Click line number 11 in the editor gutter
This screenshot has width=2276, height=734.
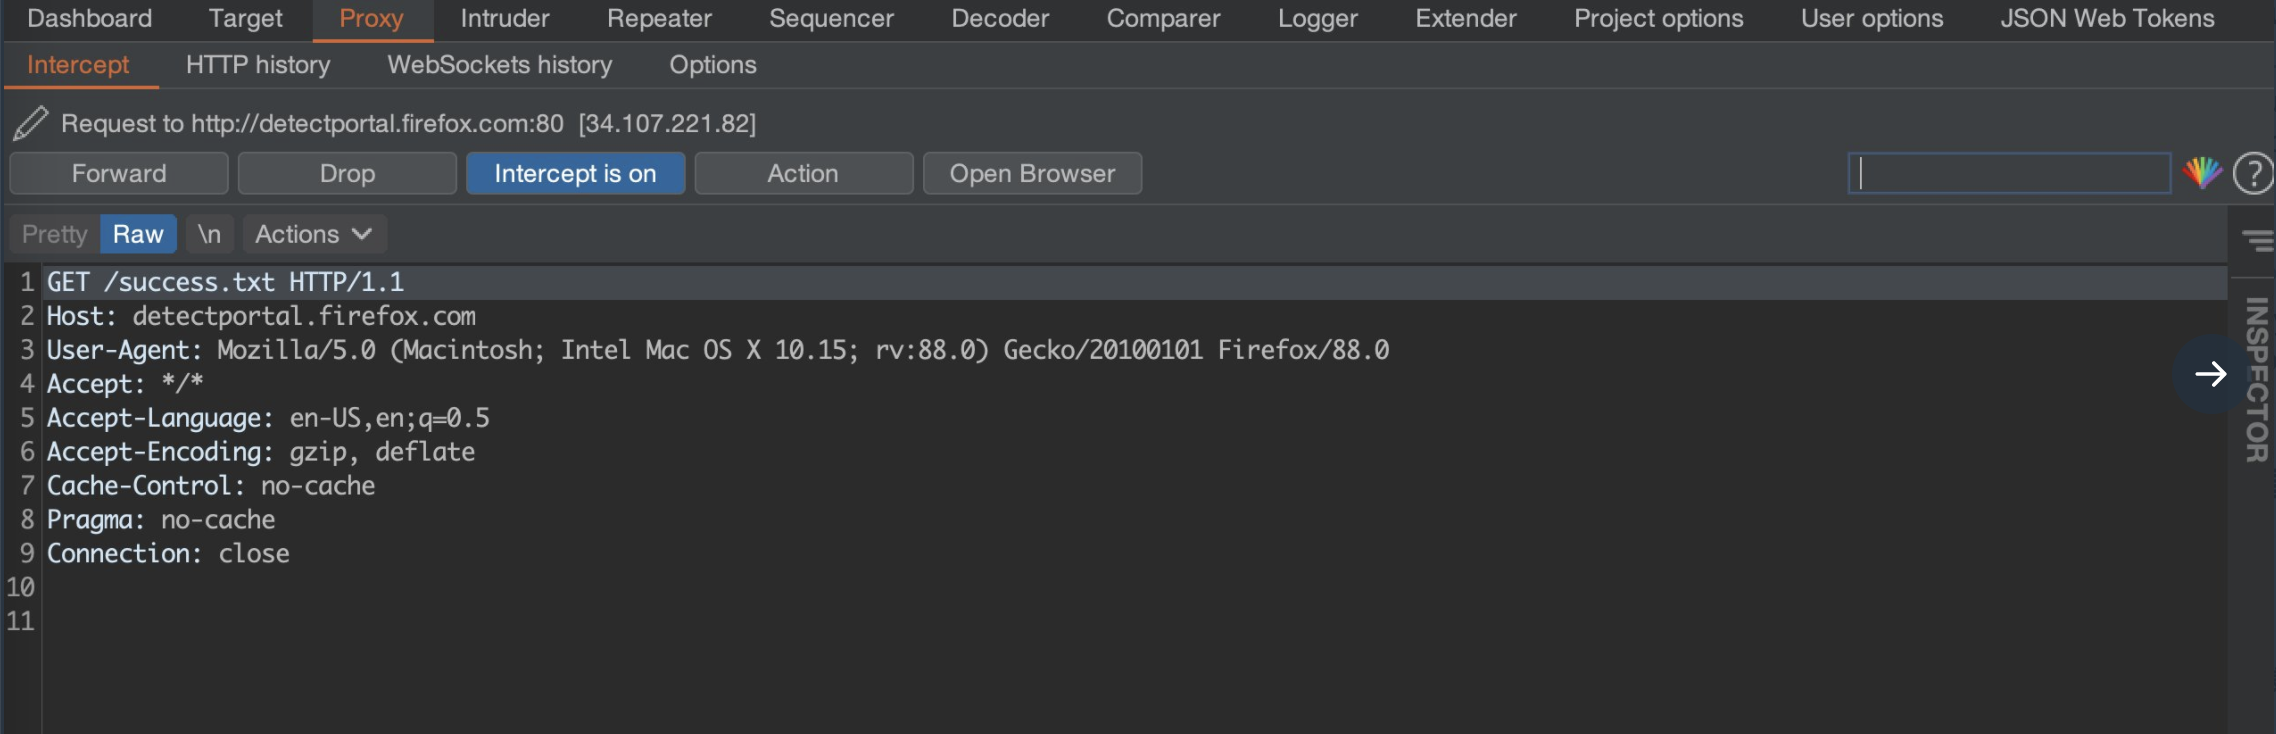20,621
